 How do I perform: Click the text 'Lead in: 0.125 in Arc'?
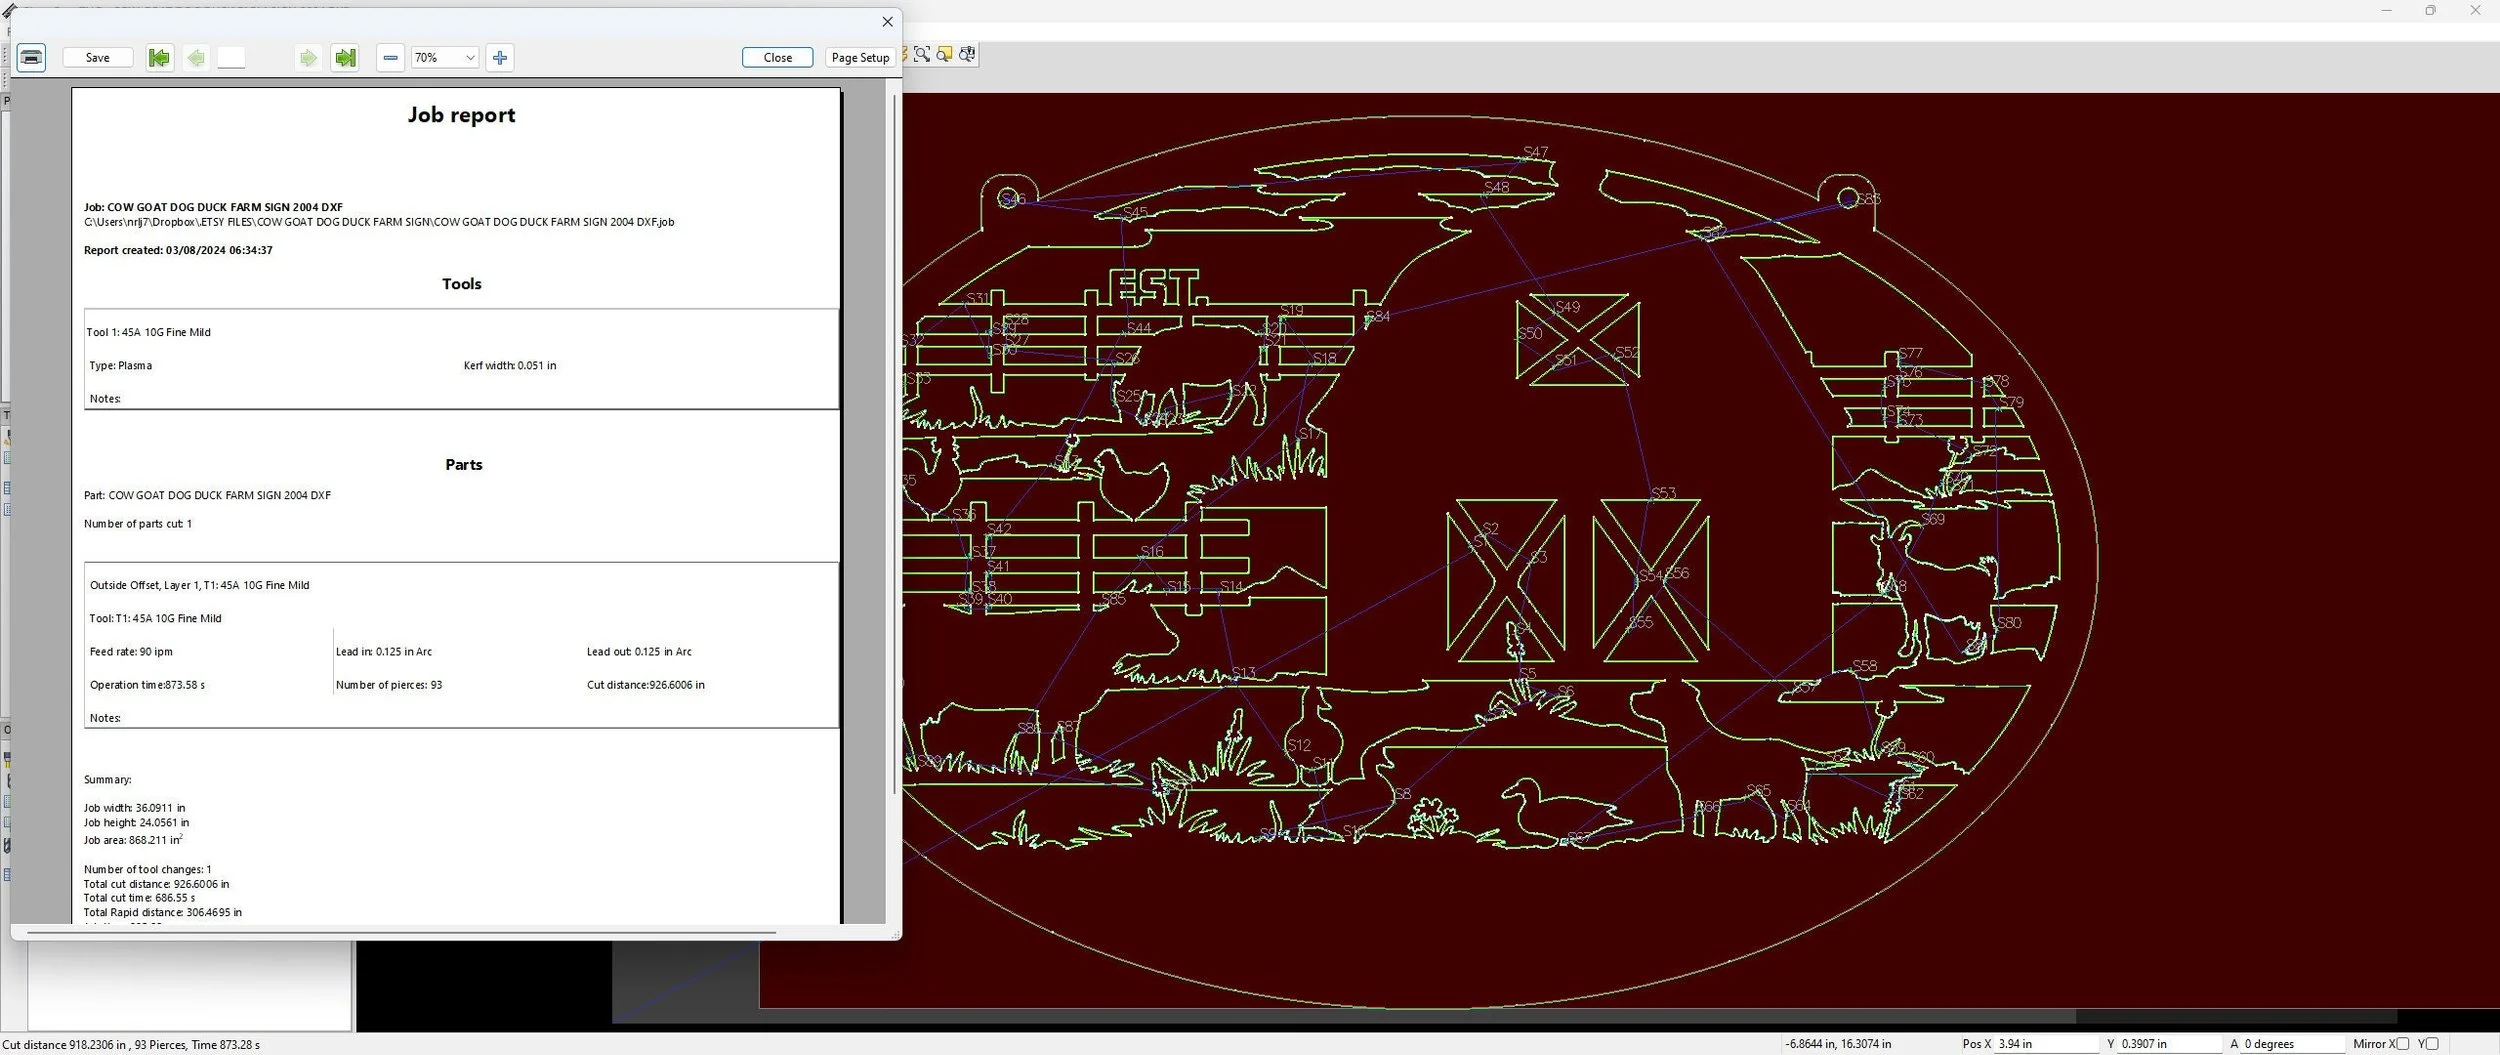click(x=384, y=651)
